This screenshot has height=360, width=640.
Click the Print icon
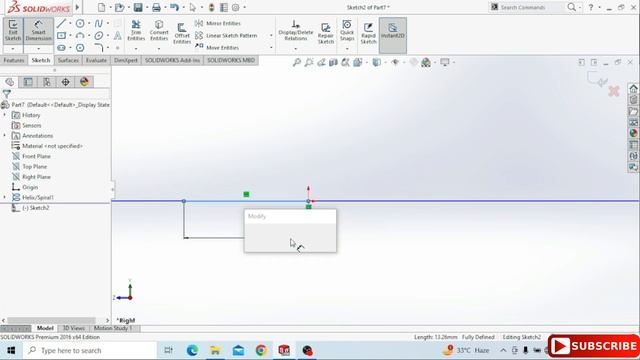pos(156,7)
